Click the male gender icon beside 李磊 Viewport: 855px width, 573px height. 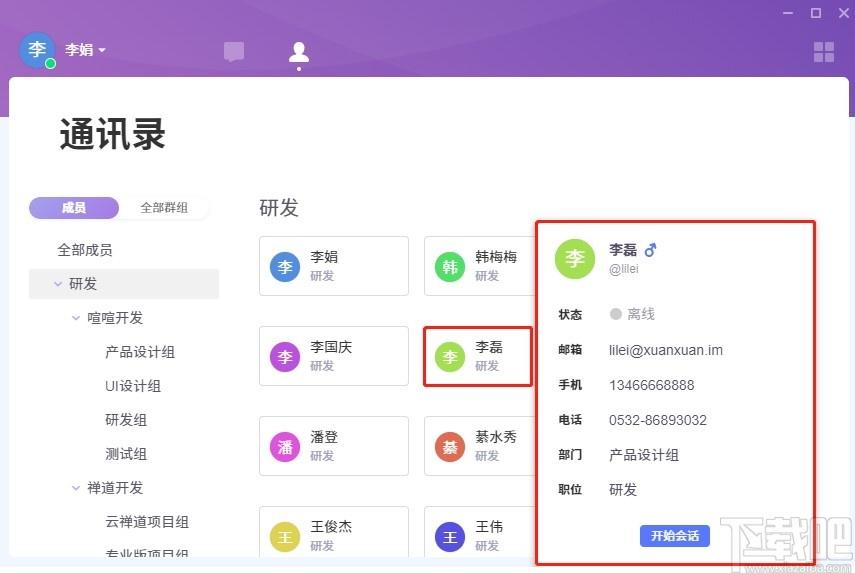(650, 250)
